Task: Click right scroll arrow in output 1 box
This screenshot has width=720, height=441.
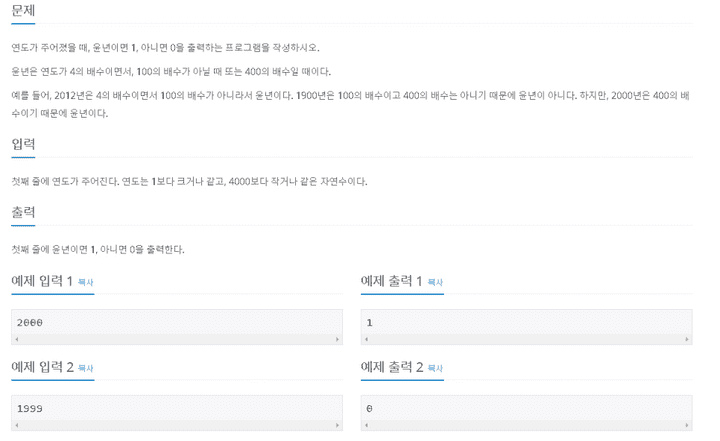Action: (686, 339)
